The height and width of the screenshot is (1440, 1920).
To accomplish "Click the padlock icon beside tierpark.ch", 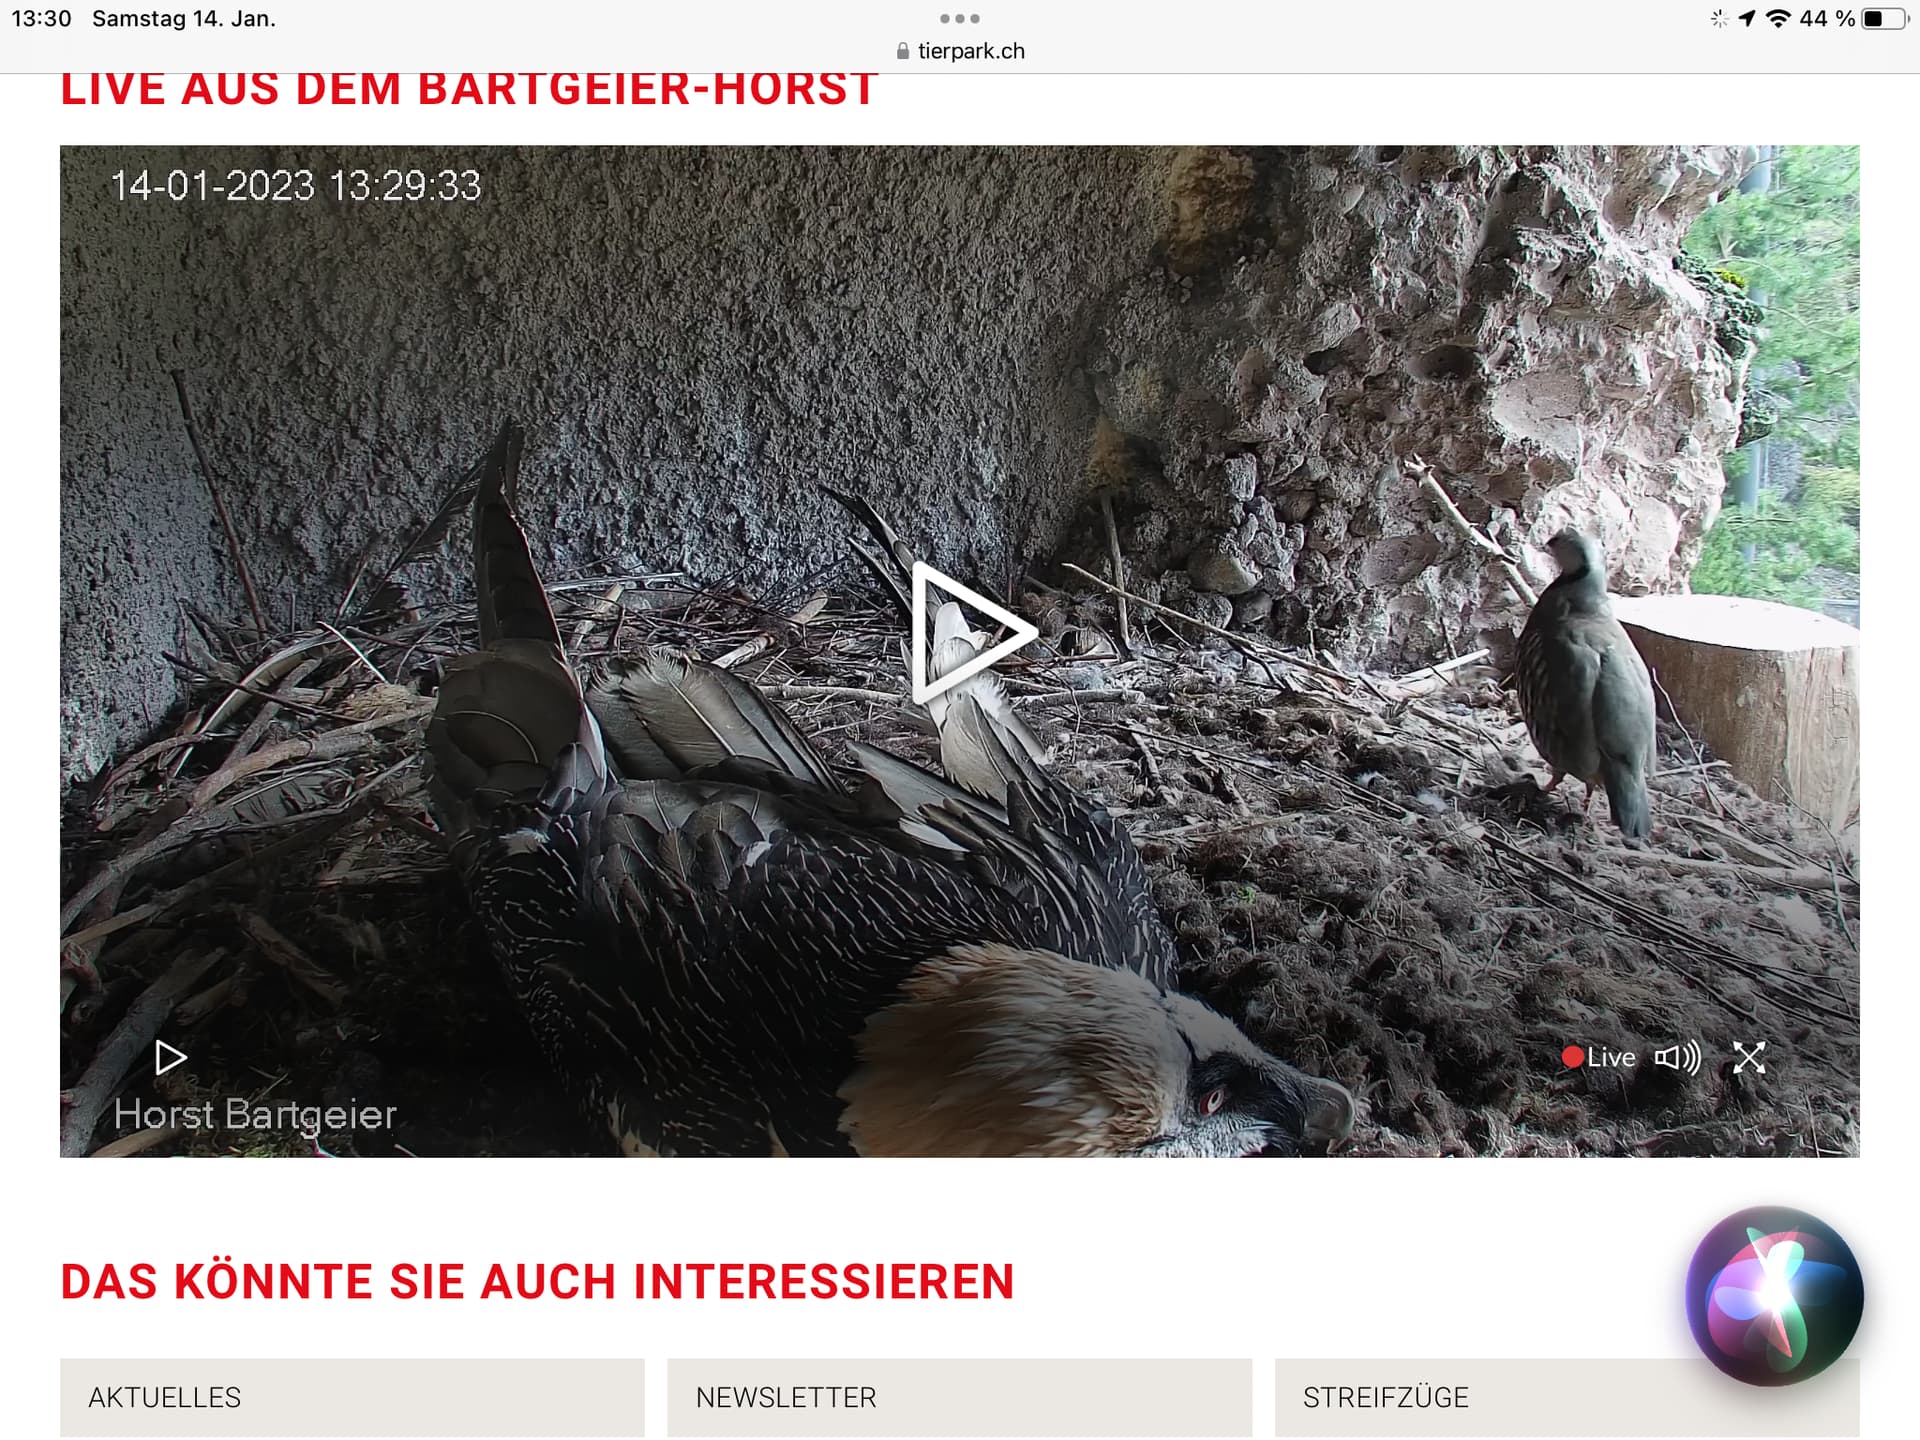I will 903,51.
